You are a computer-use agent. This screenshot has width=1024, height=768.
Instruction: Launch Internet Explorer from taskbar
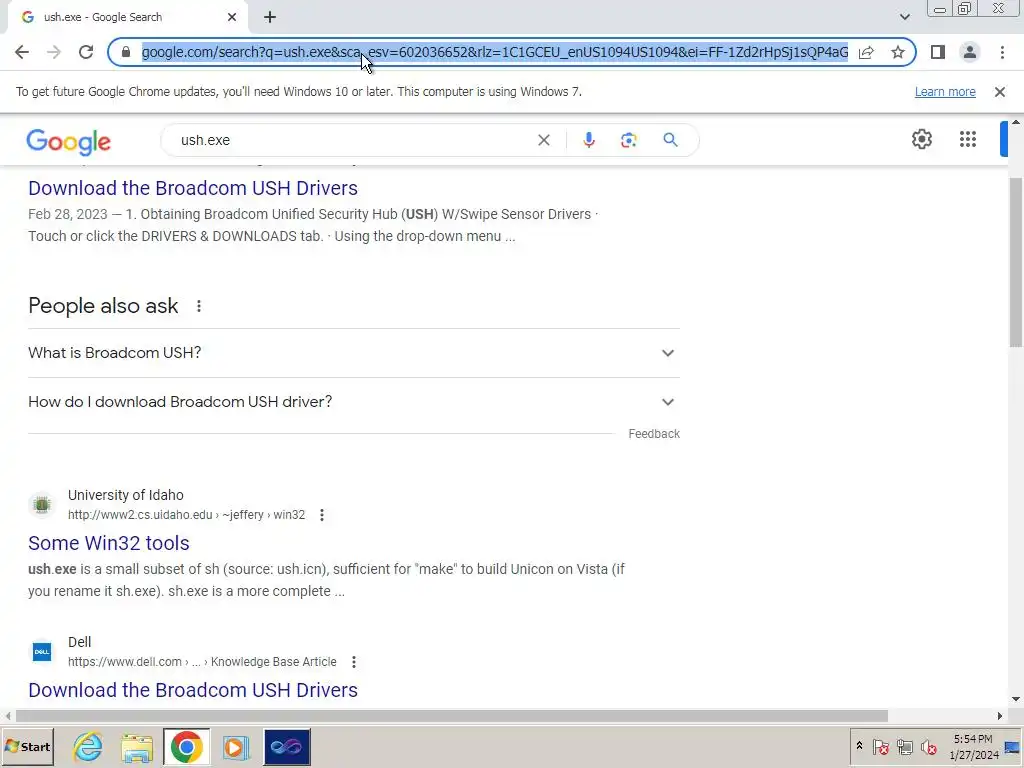click(x=88, y=746)
